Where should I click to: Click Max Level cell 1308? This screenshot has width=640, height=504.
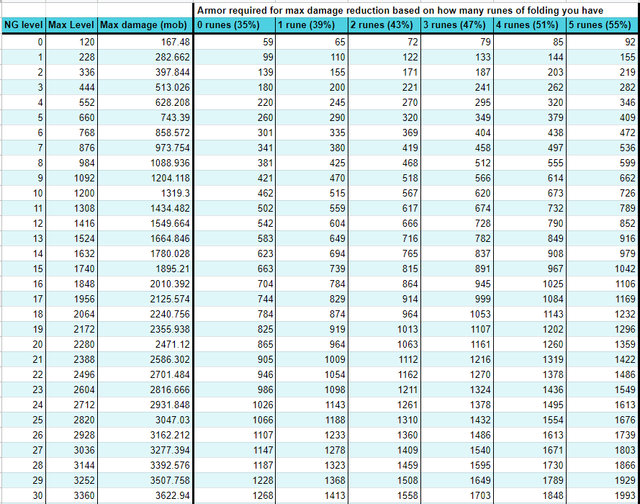[x=71, y=208]
